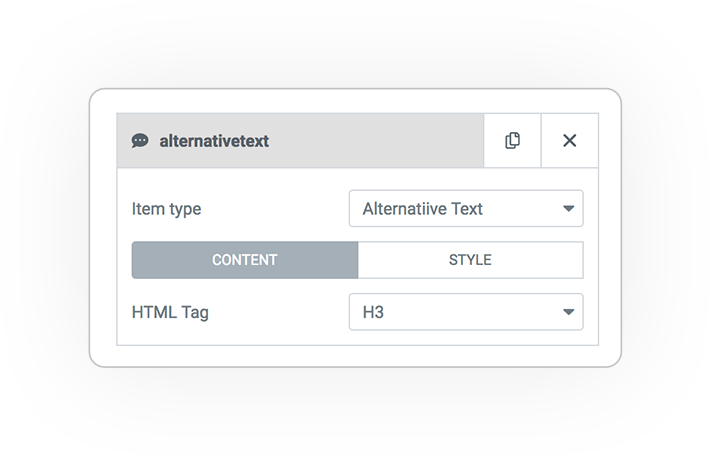Switch to the CONTENT tab
Screen dimensions: 710x456
[x=245, y=260]
